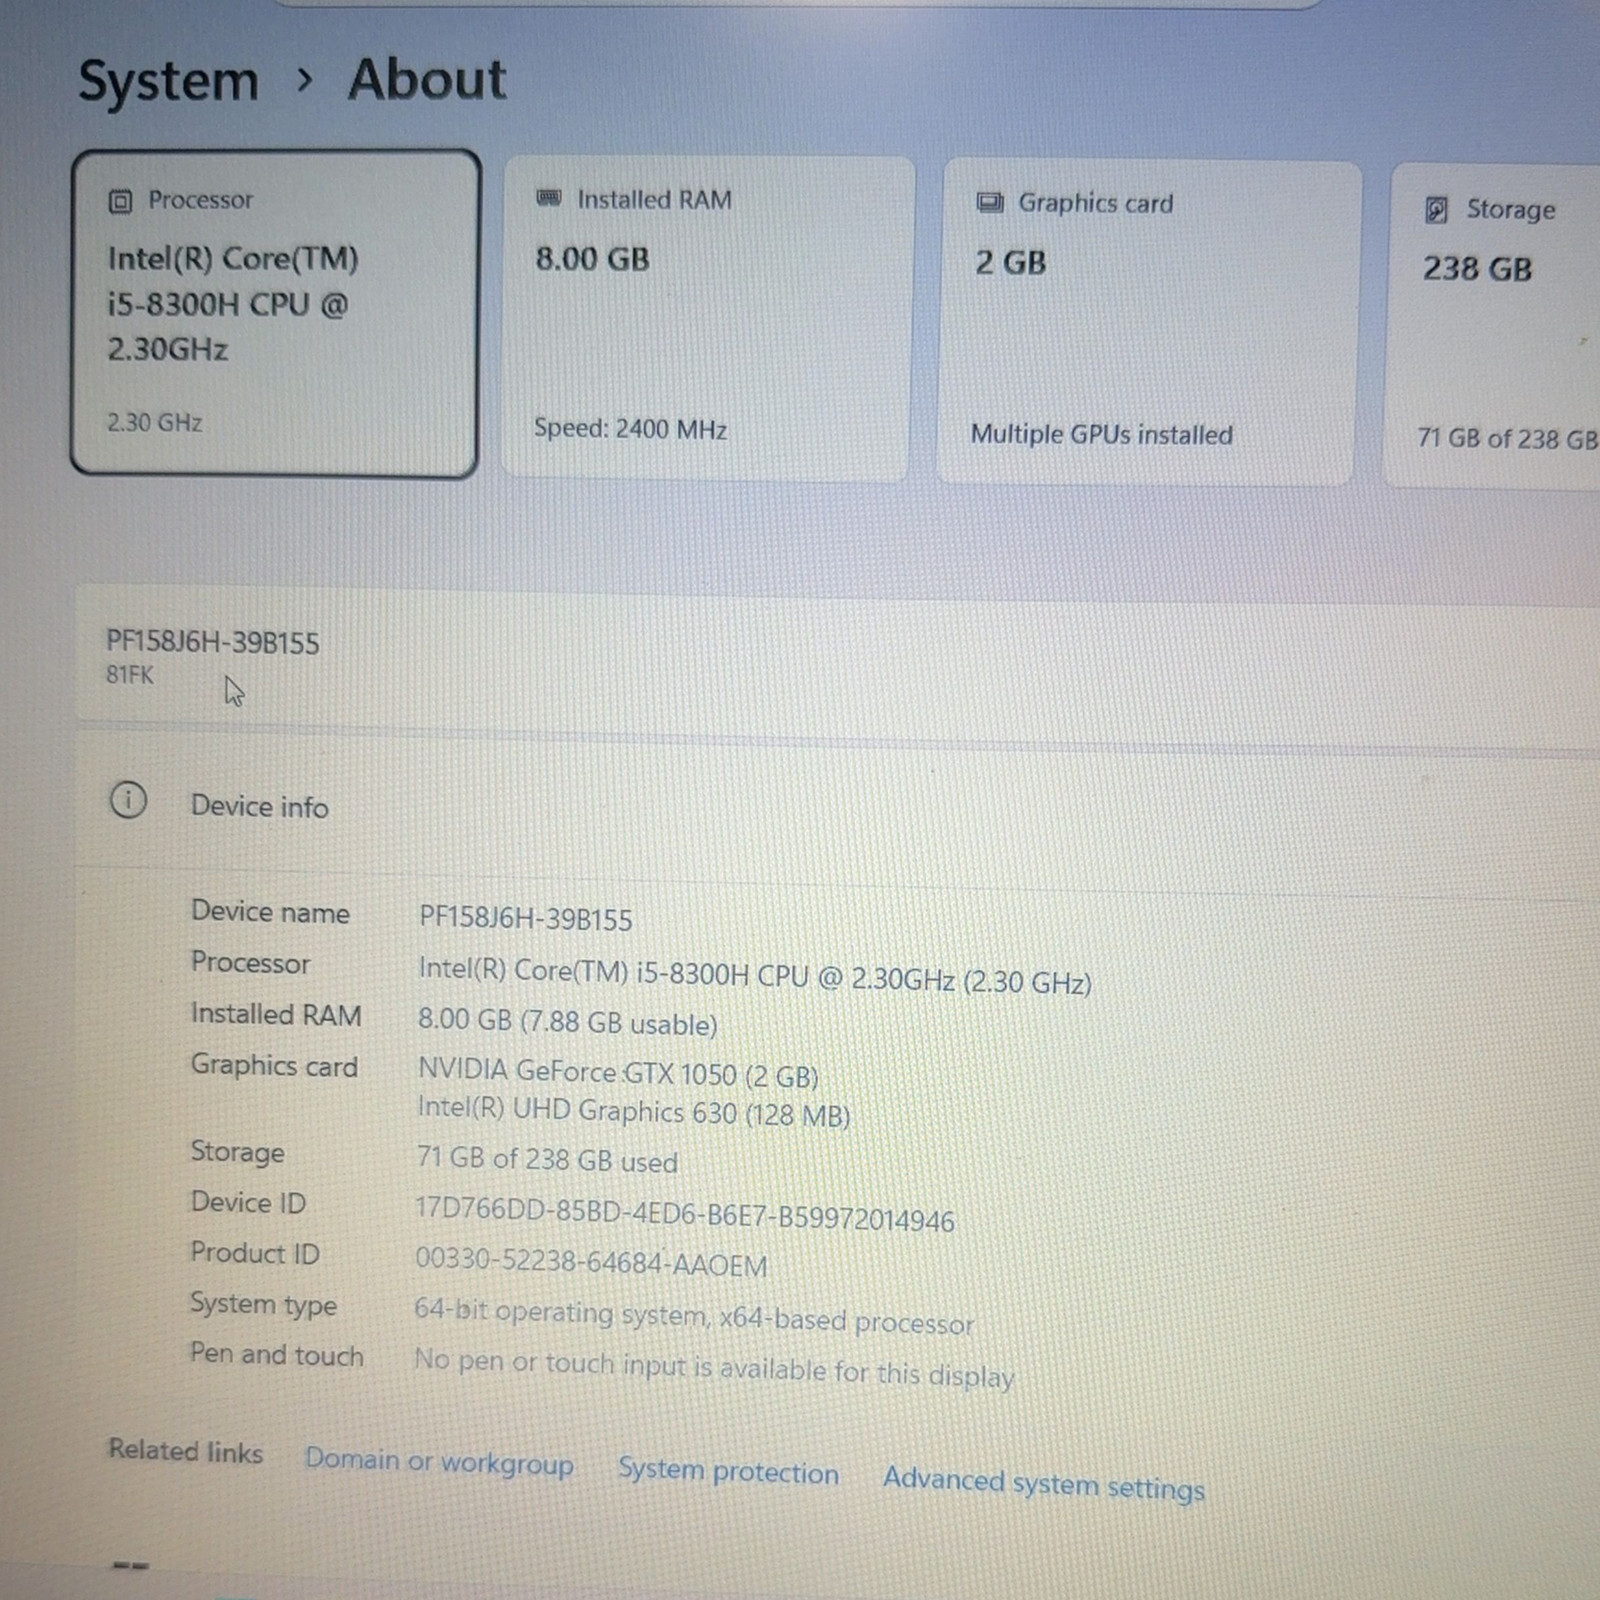Click Multiple GPUs installed text
This screenshot has width=1600, height=1600.
coord(1102,435)
